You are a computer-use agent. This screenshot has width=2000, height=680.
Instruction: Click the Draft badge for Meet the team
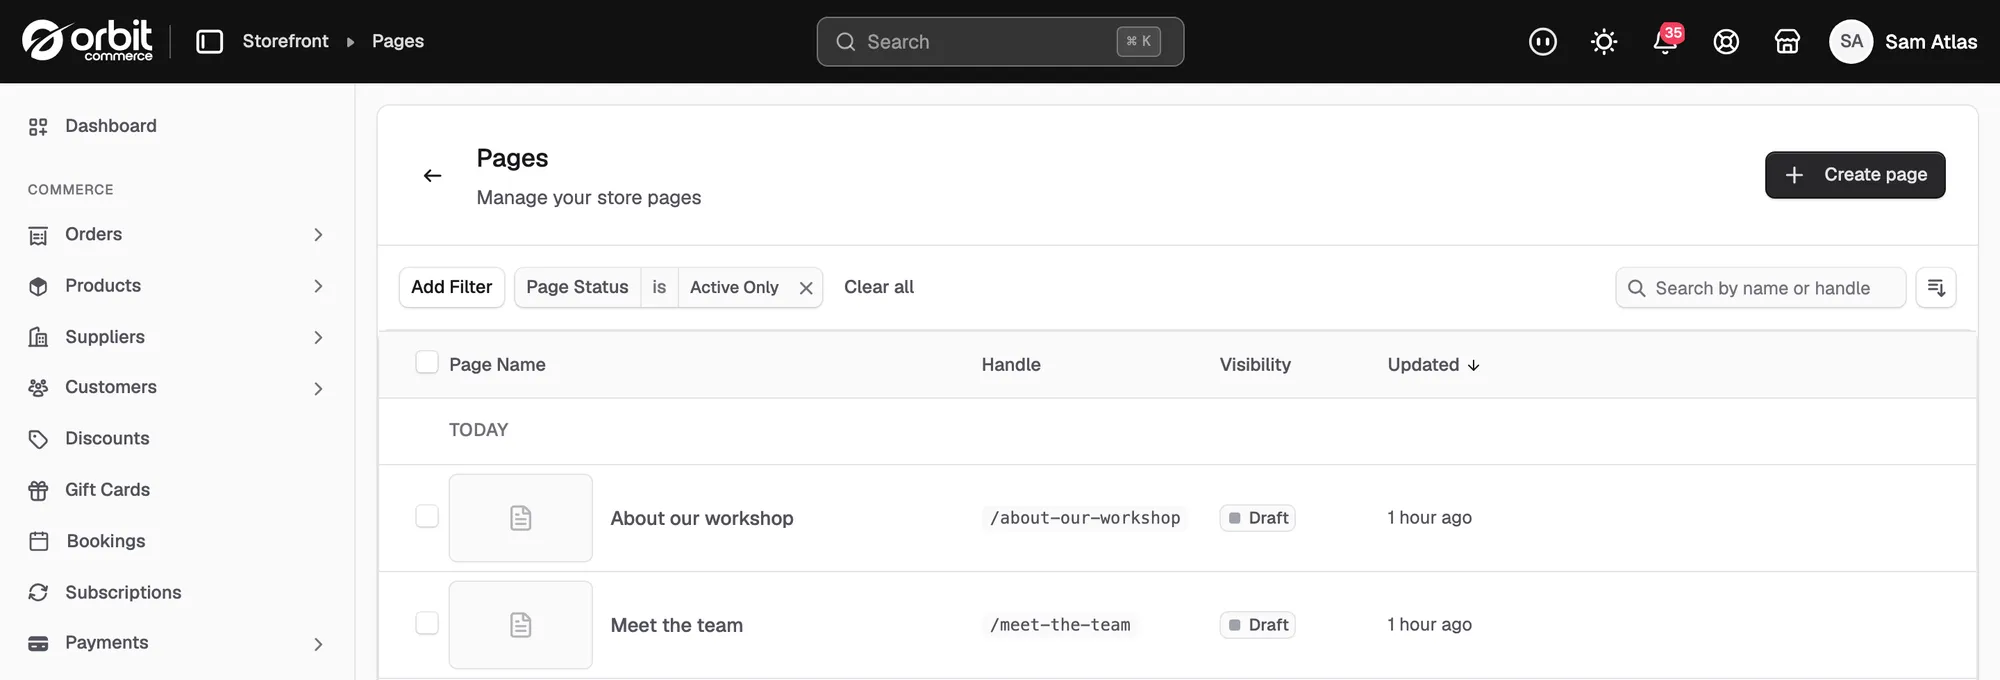point(1258,625)
